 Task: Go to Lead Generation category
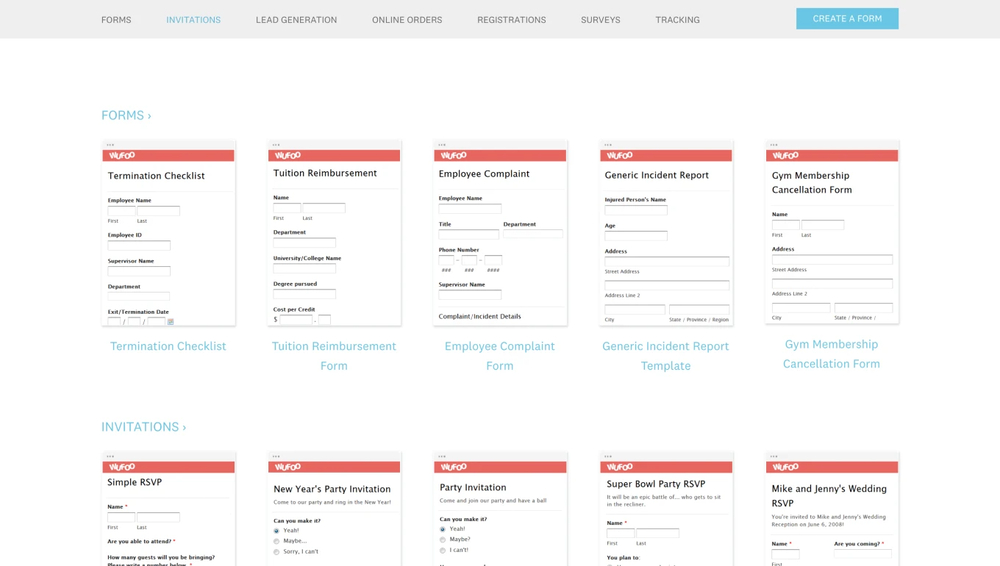296,20
